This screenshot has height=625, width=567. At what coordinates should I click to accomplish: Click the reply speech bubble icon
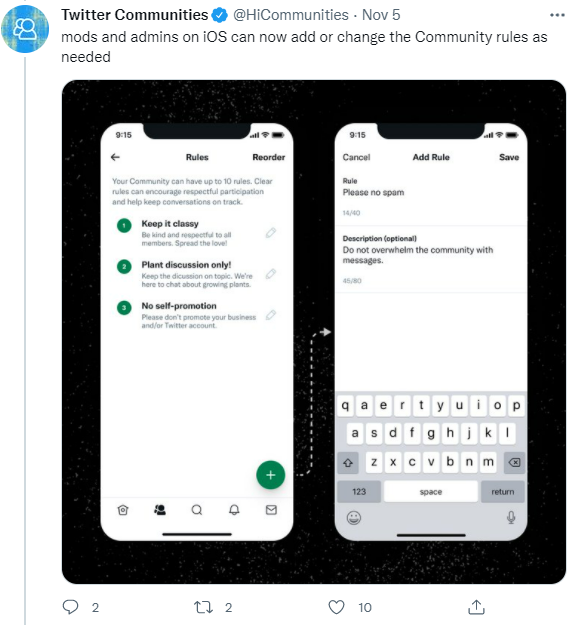(x=71, y=607)
